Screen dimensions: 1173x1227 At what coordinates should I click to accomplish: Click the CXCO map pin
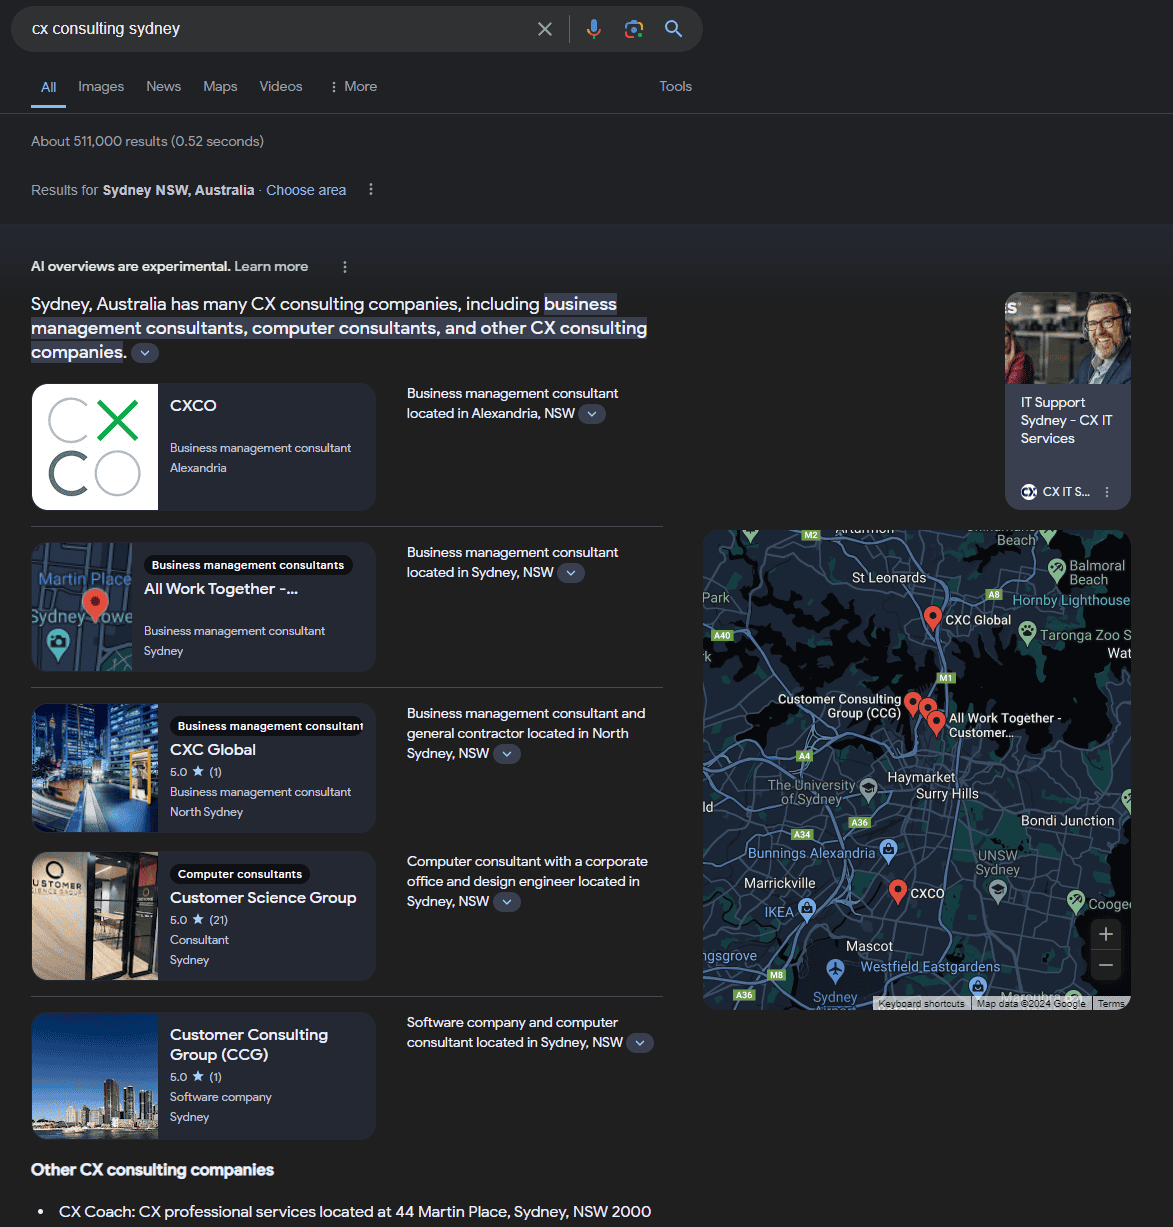pos(898,890)
